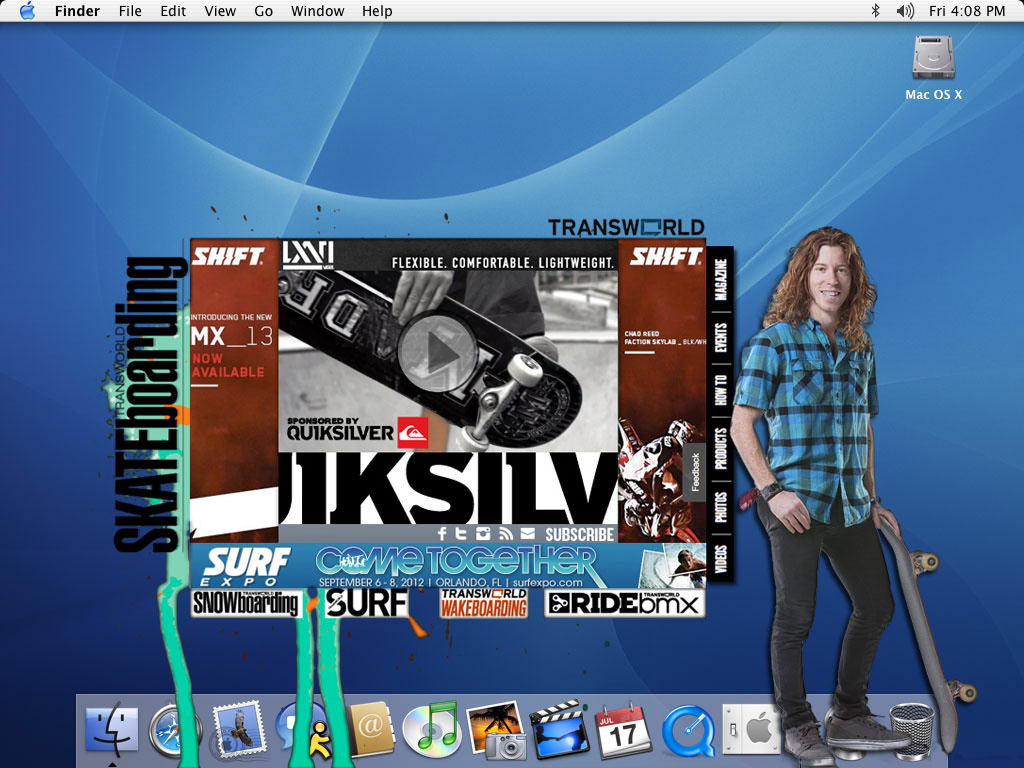Open the Trash in the Dock

[x=912, y=731]
